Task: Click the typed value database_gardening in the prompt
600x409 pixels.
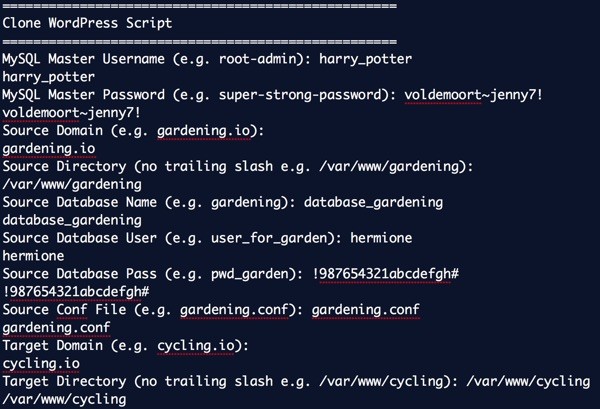Action: [373, 202]
